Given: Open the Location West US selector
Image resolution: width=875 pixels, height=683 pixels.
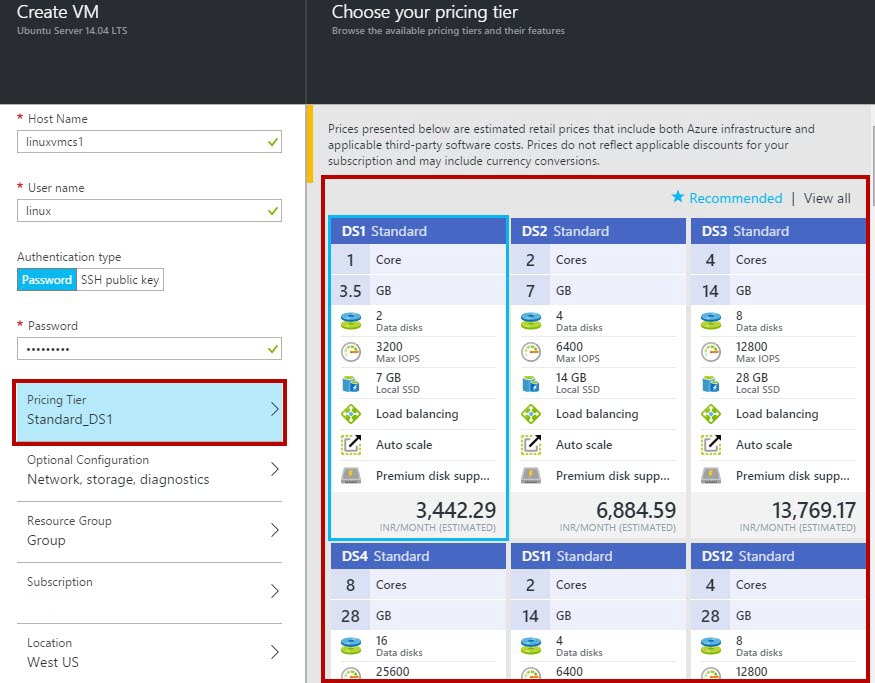Looking at the screenshot, I should (150, 652).
